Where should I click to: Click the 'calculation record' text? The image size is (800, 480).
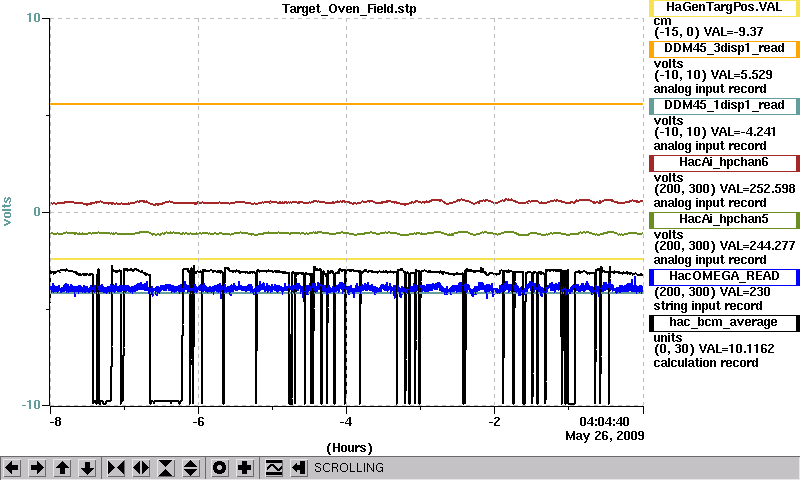coord(706,363)
